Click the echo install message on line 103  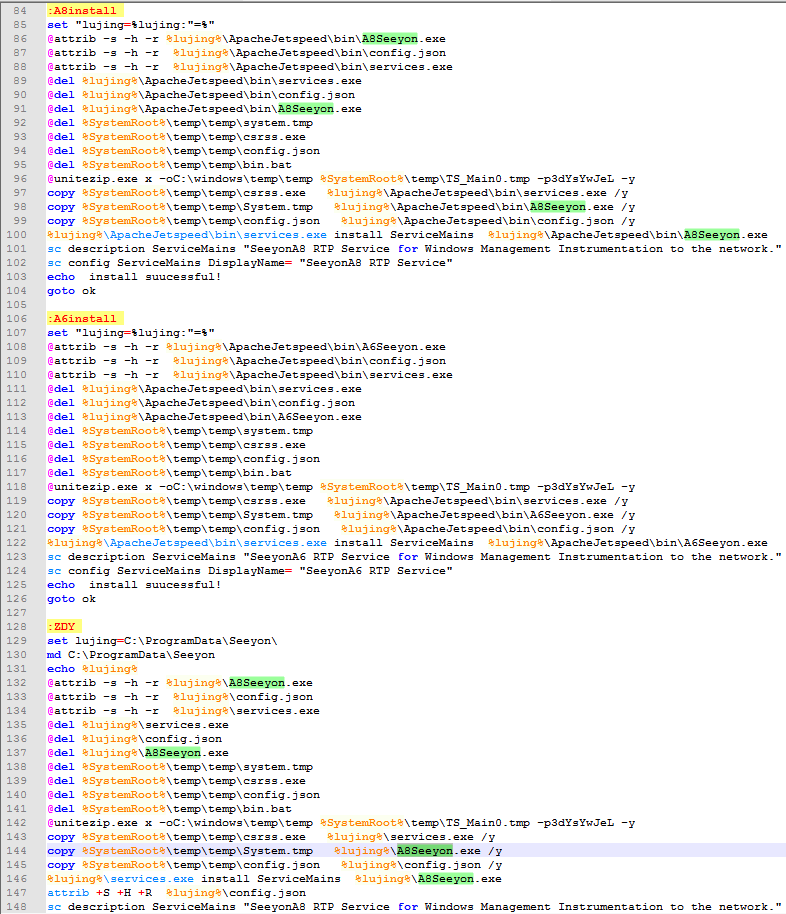[134, 277]
